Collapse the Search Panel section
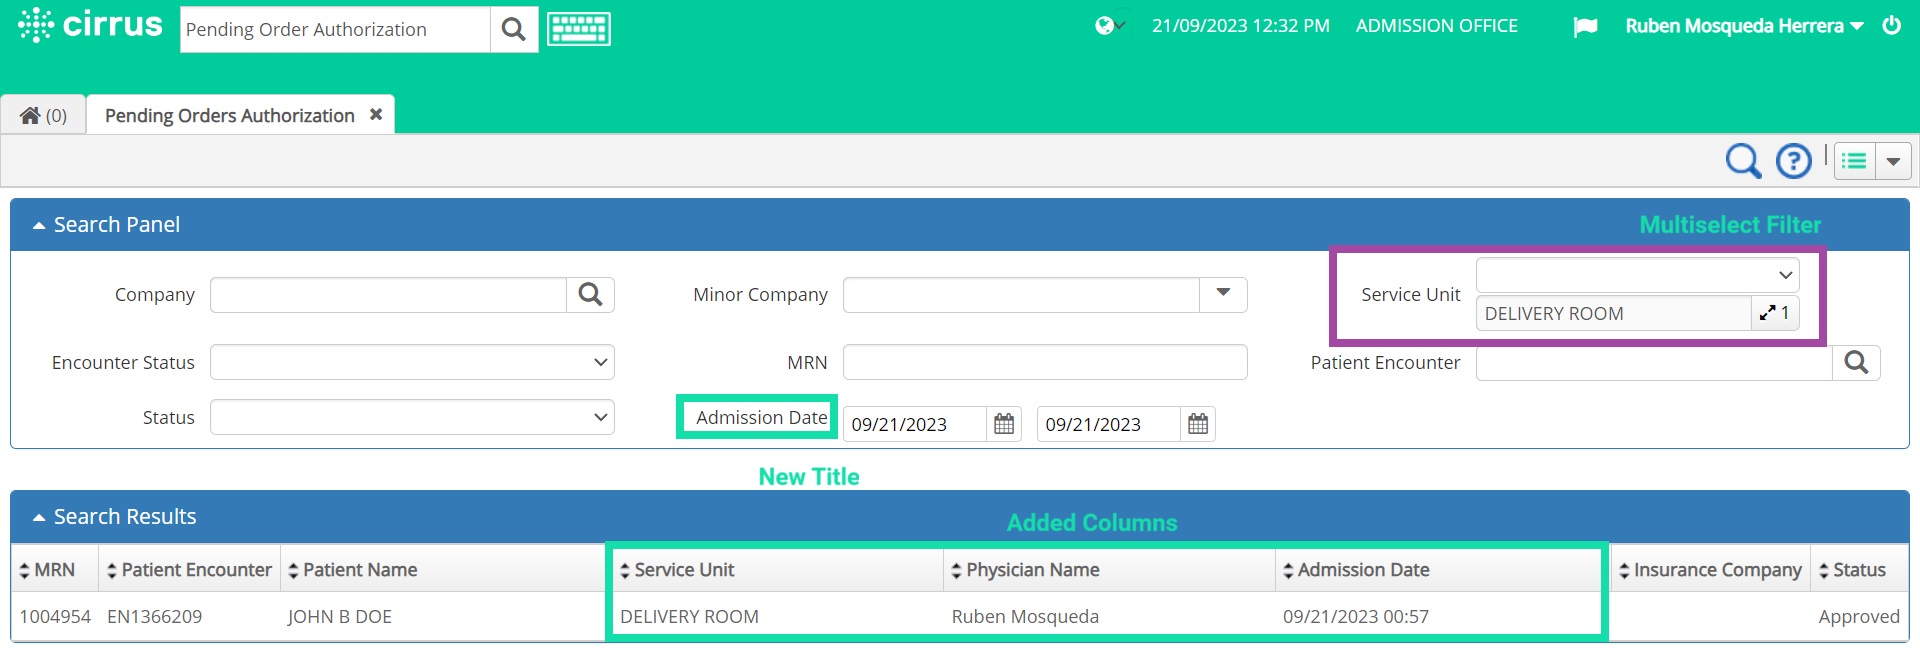Viewport: 1920px width, 659px height. coord(39,226)
